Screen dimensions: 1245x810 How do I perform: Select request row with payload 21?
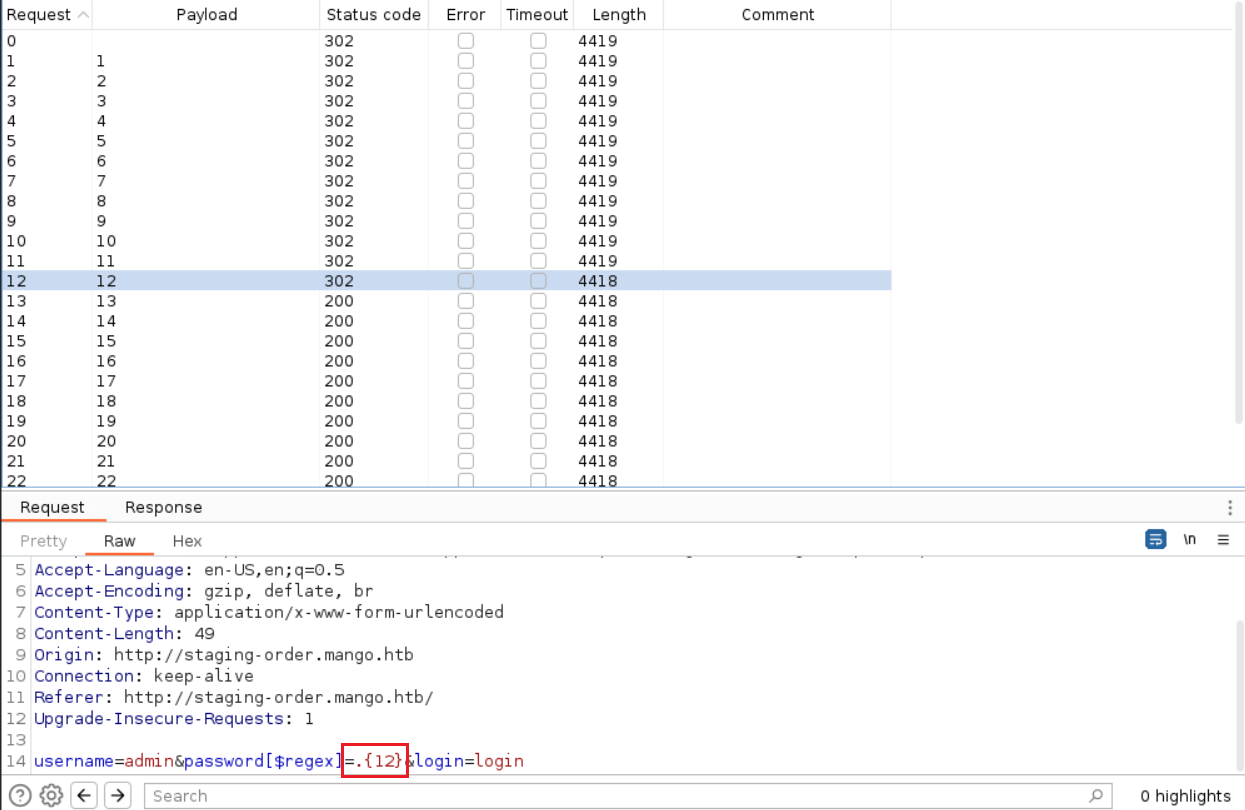[x=446, y=461]
